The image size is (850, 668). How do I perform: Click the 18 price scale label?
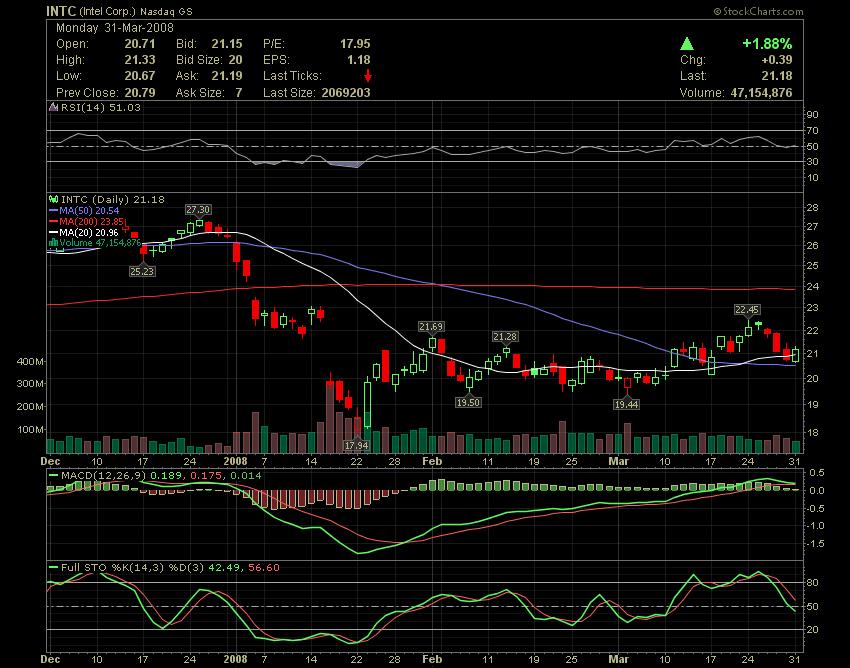[812, 433]
